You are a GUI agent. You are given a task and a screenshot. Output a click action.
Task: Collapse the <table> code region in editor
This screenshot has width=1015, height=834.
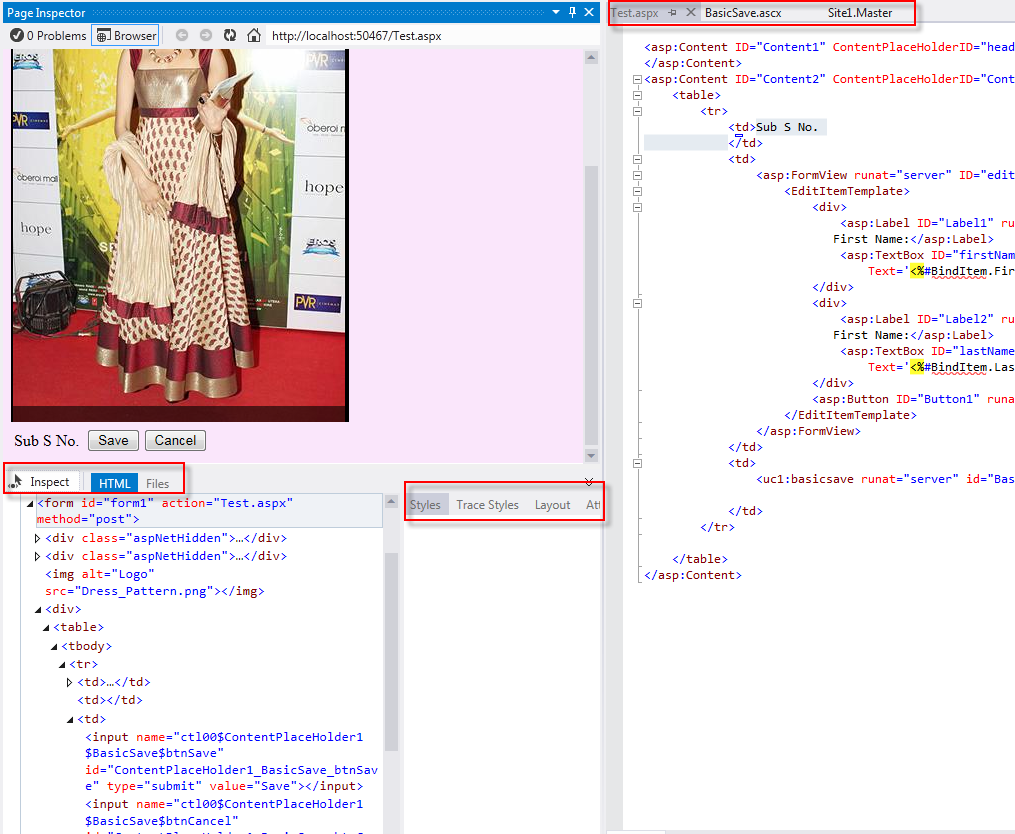point(637,95)
